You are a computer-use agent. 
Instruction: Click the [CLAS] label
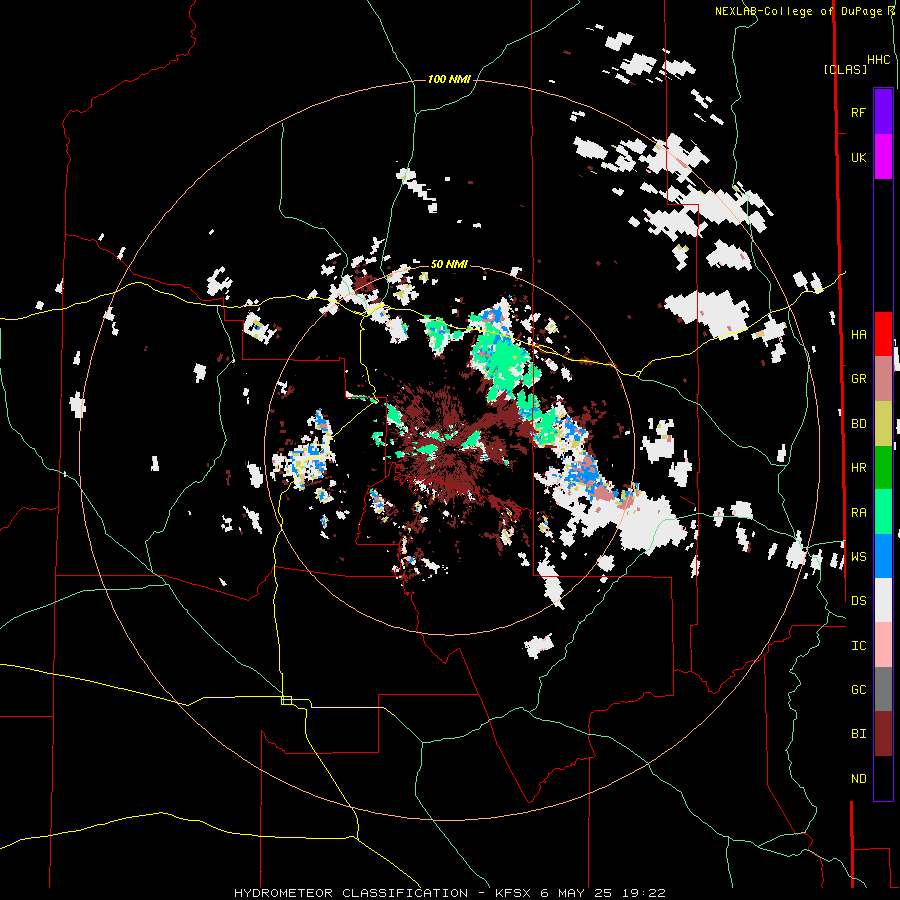pyautogui.click(x=845, y=69)
